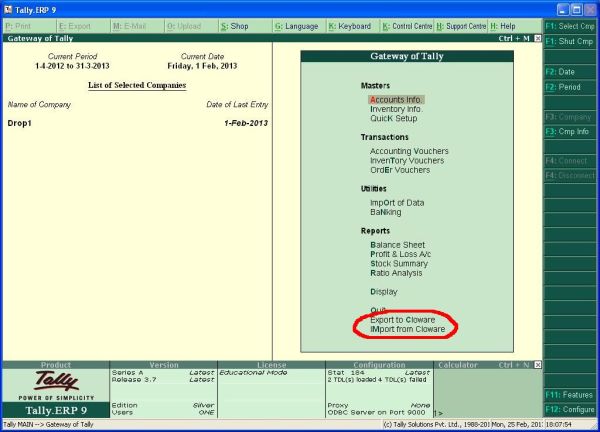Viewport: 600px width, 432px height.
Task: Select Inventory Info under Masters
Action: coord(396,109)
